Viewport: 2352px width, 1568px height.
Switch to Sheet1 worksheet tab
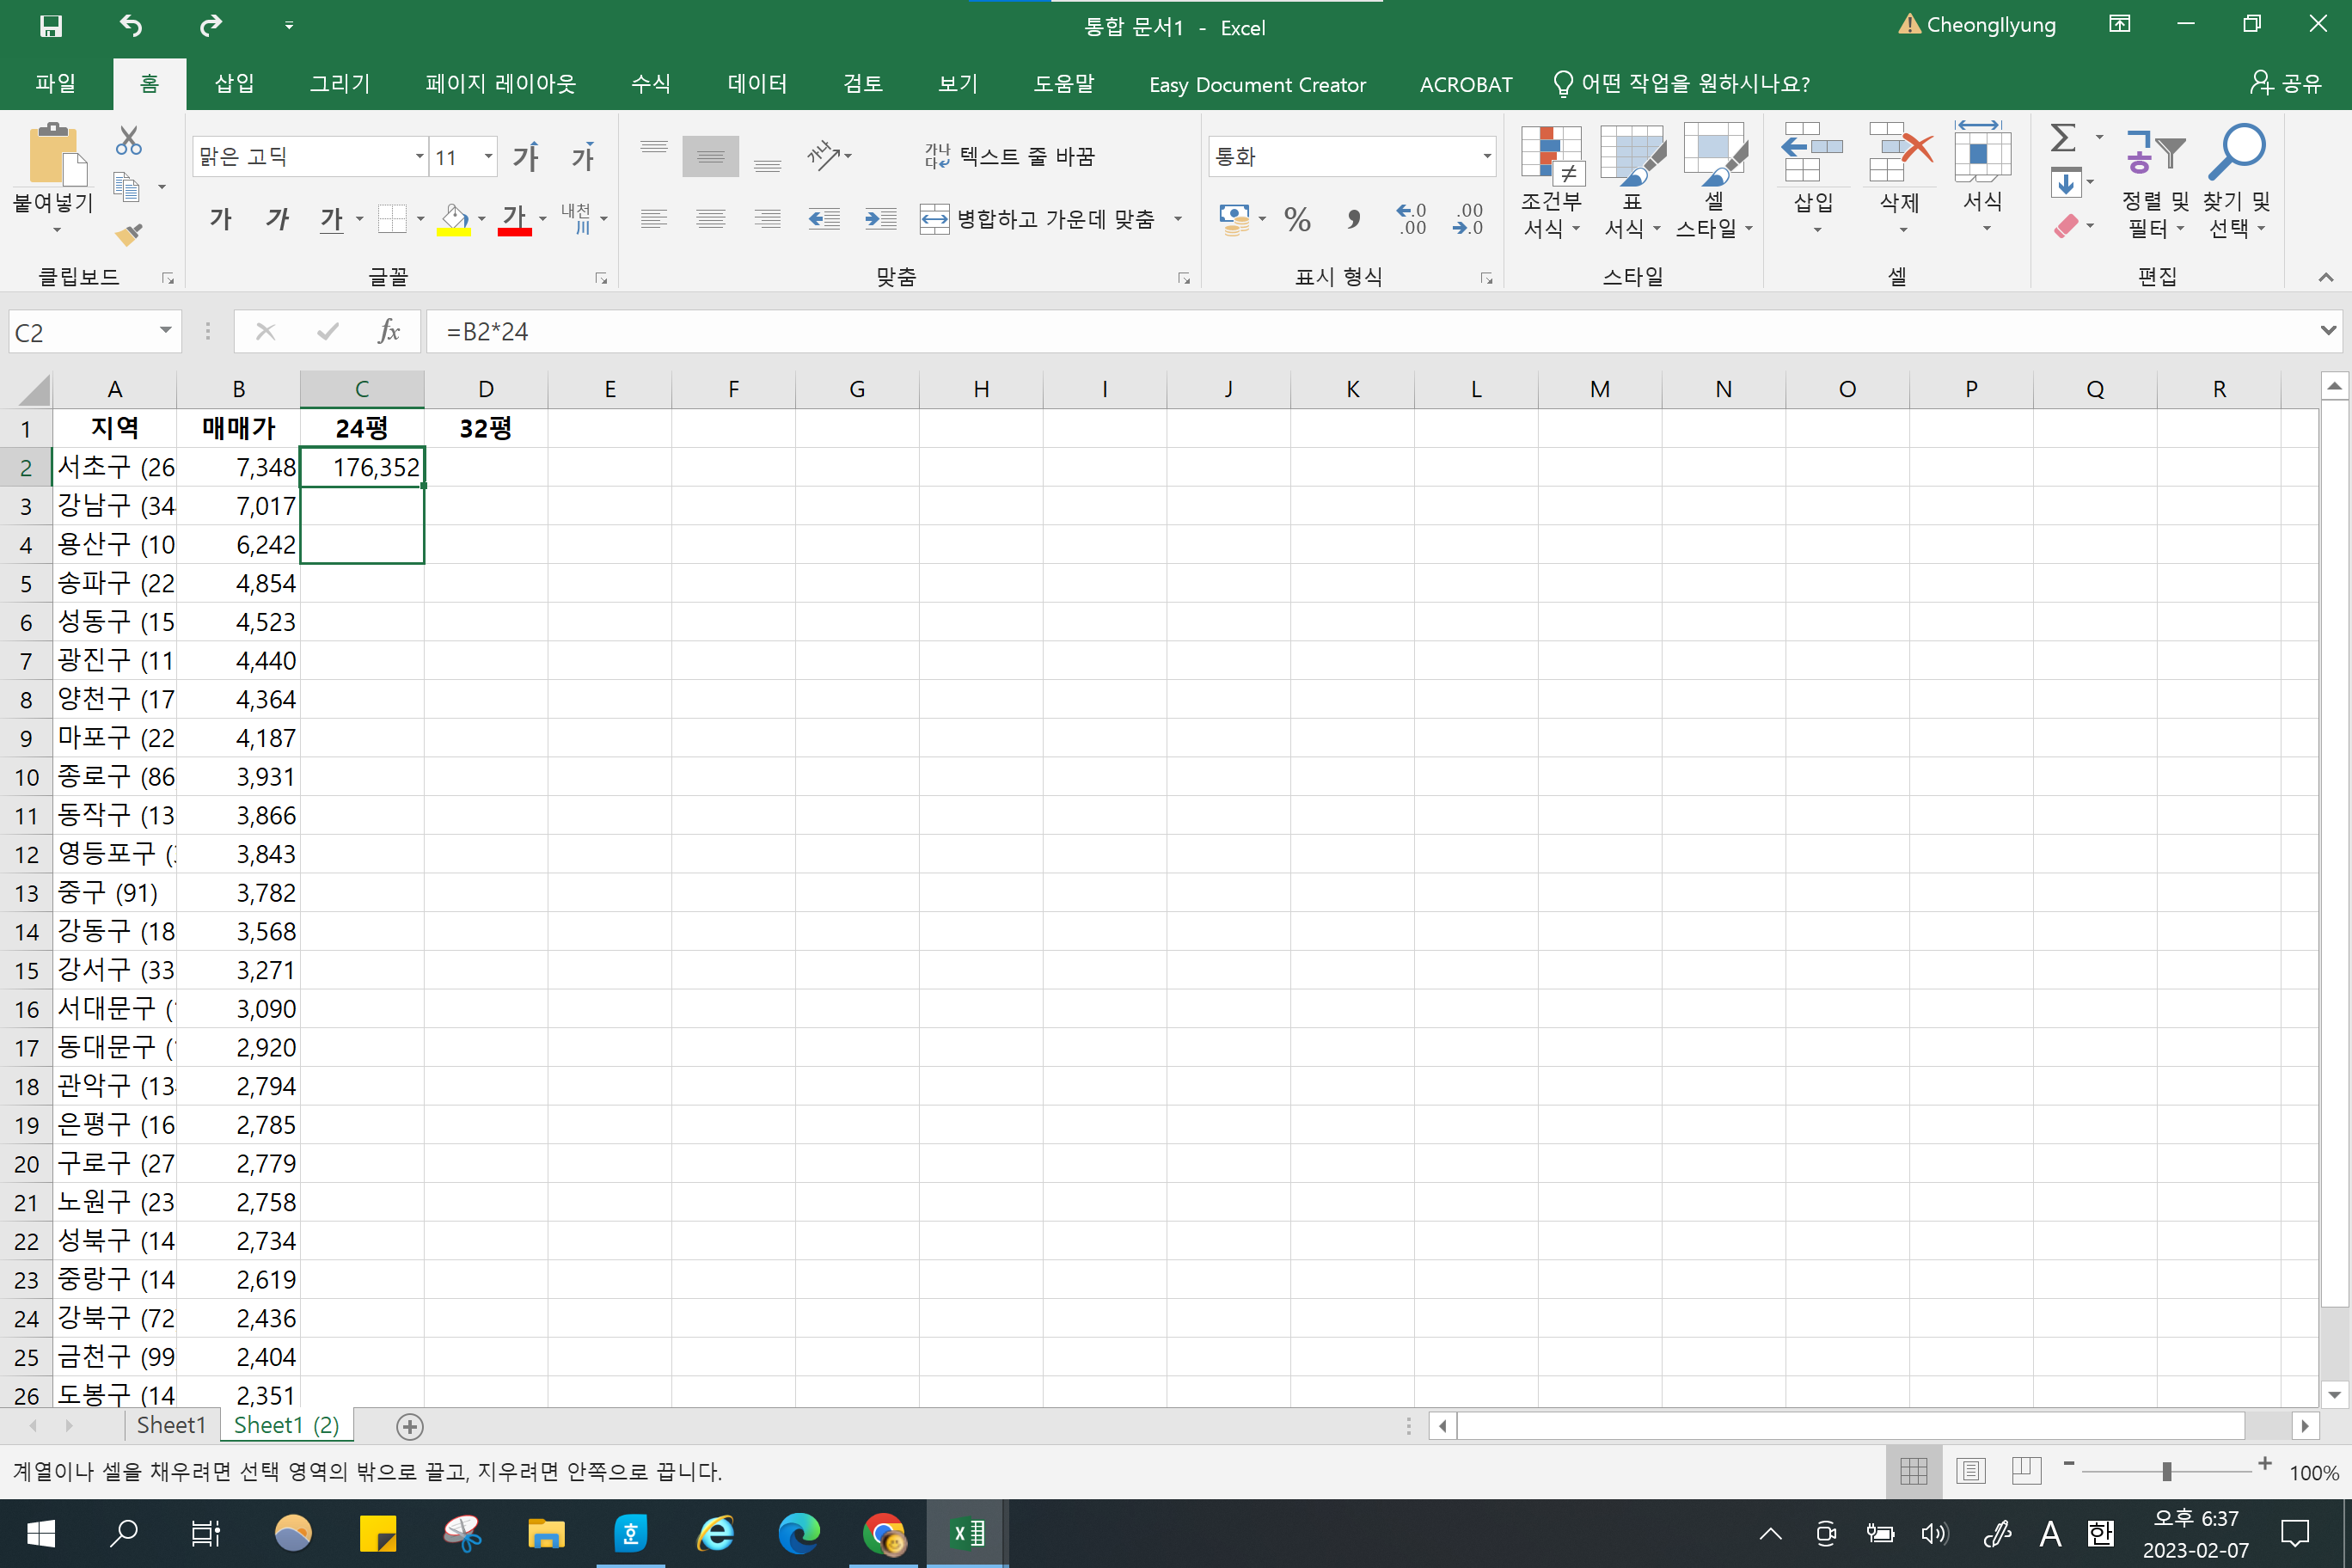click(x=170, y=1425)
